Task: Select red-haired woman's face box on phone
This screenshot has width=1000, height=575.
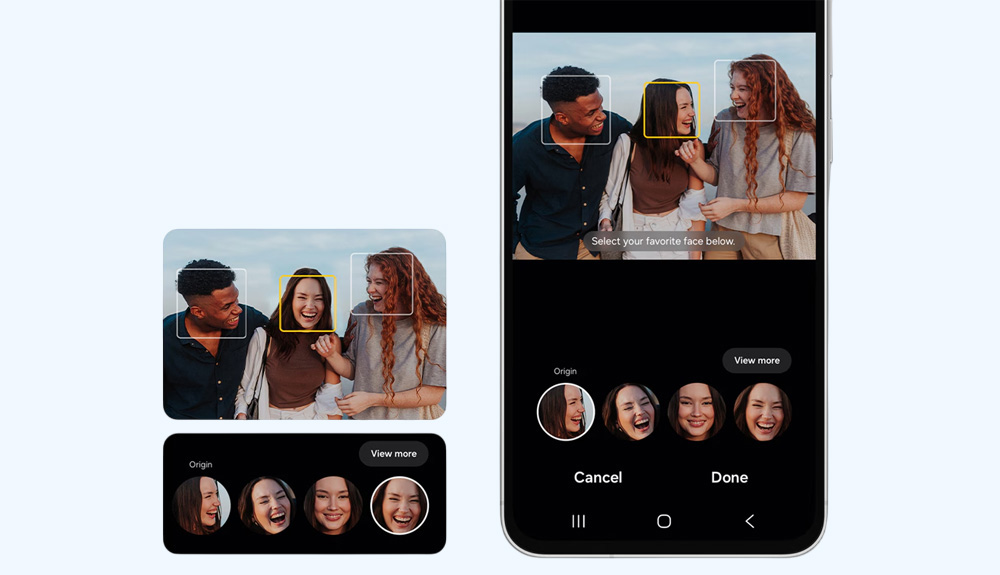Action: click(745, 91)
